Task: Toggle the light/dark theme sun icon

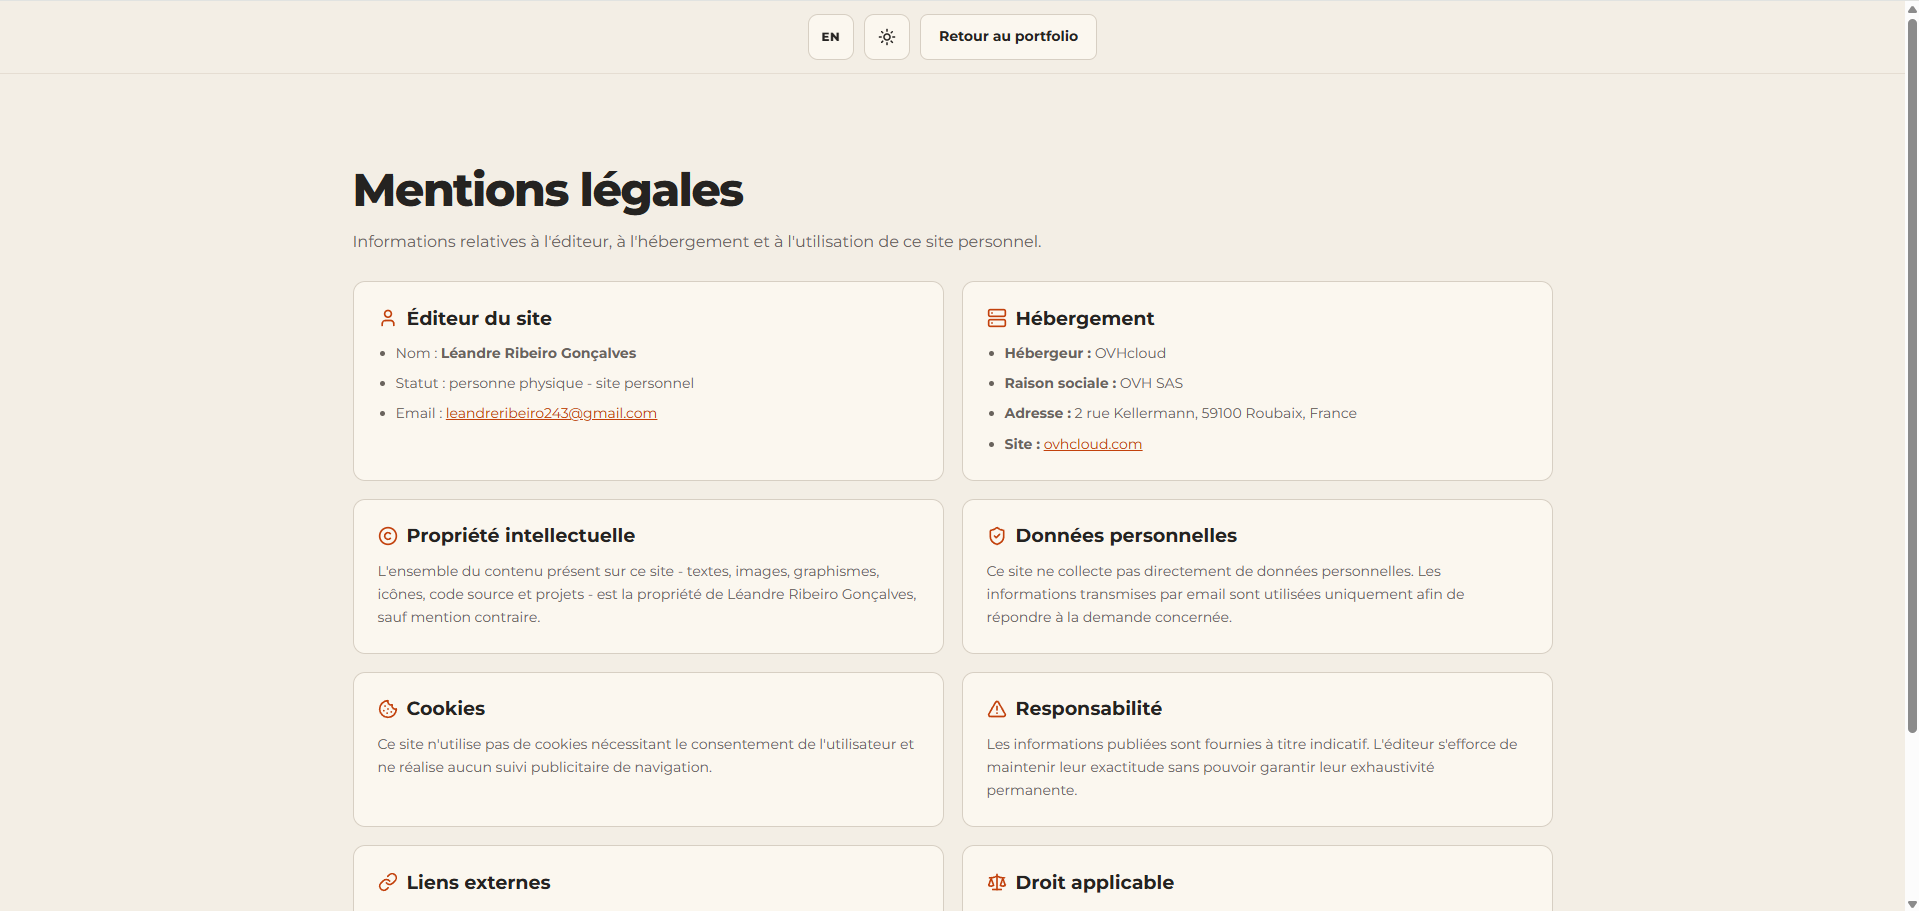Action: coord(886,37)
